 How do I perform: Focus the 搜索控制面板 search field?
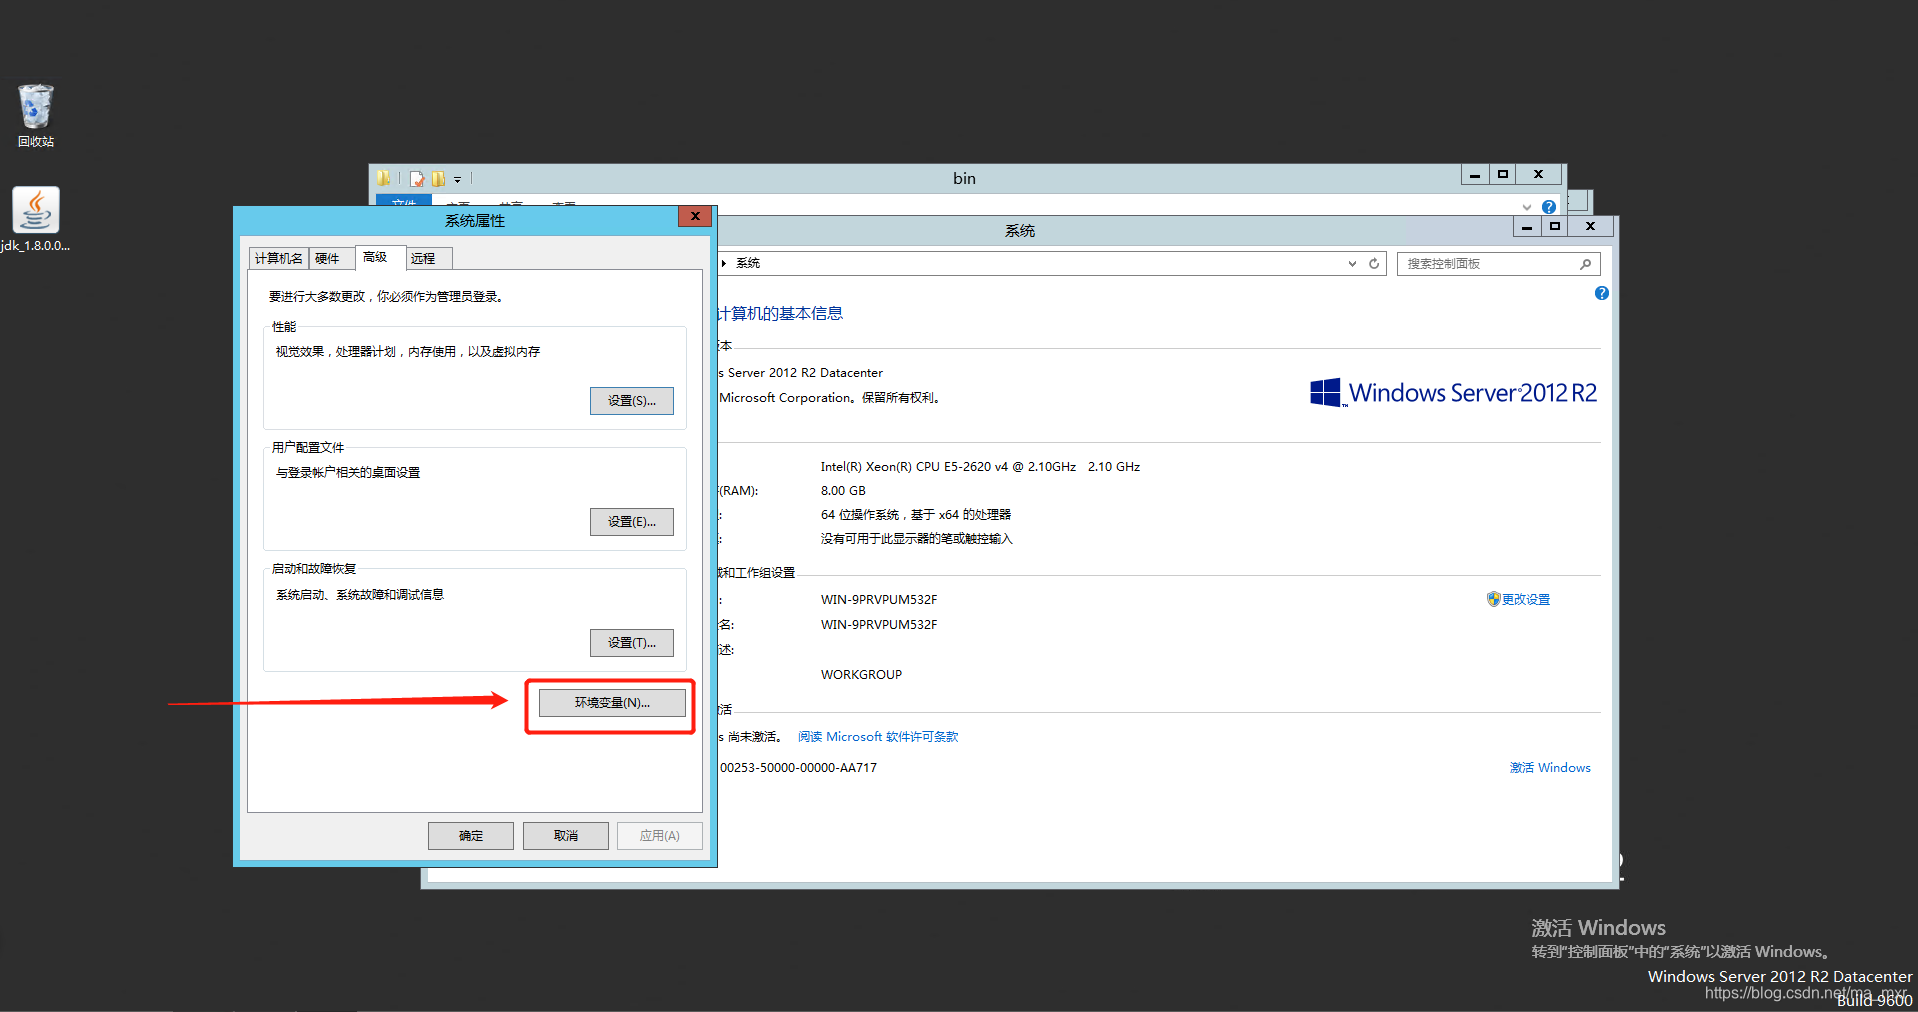click(x=1498, y=264)
